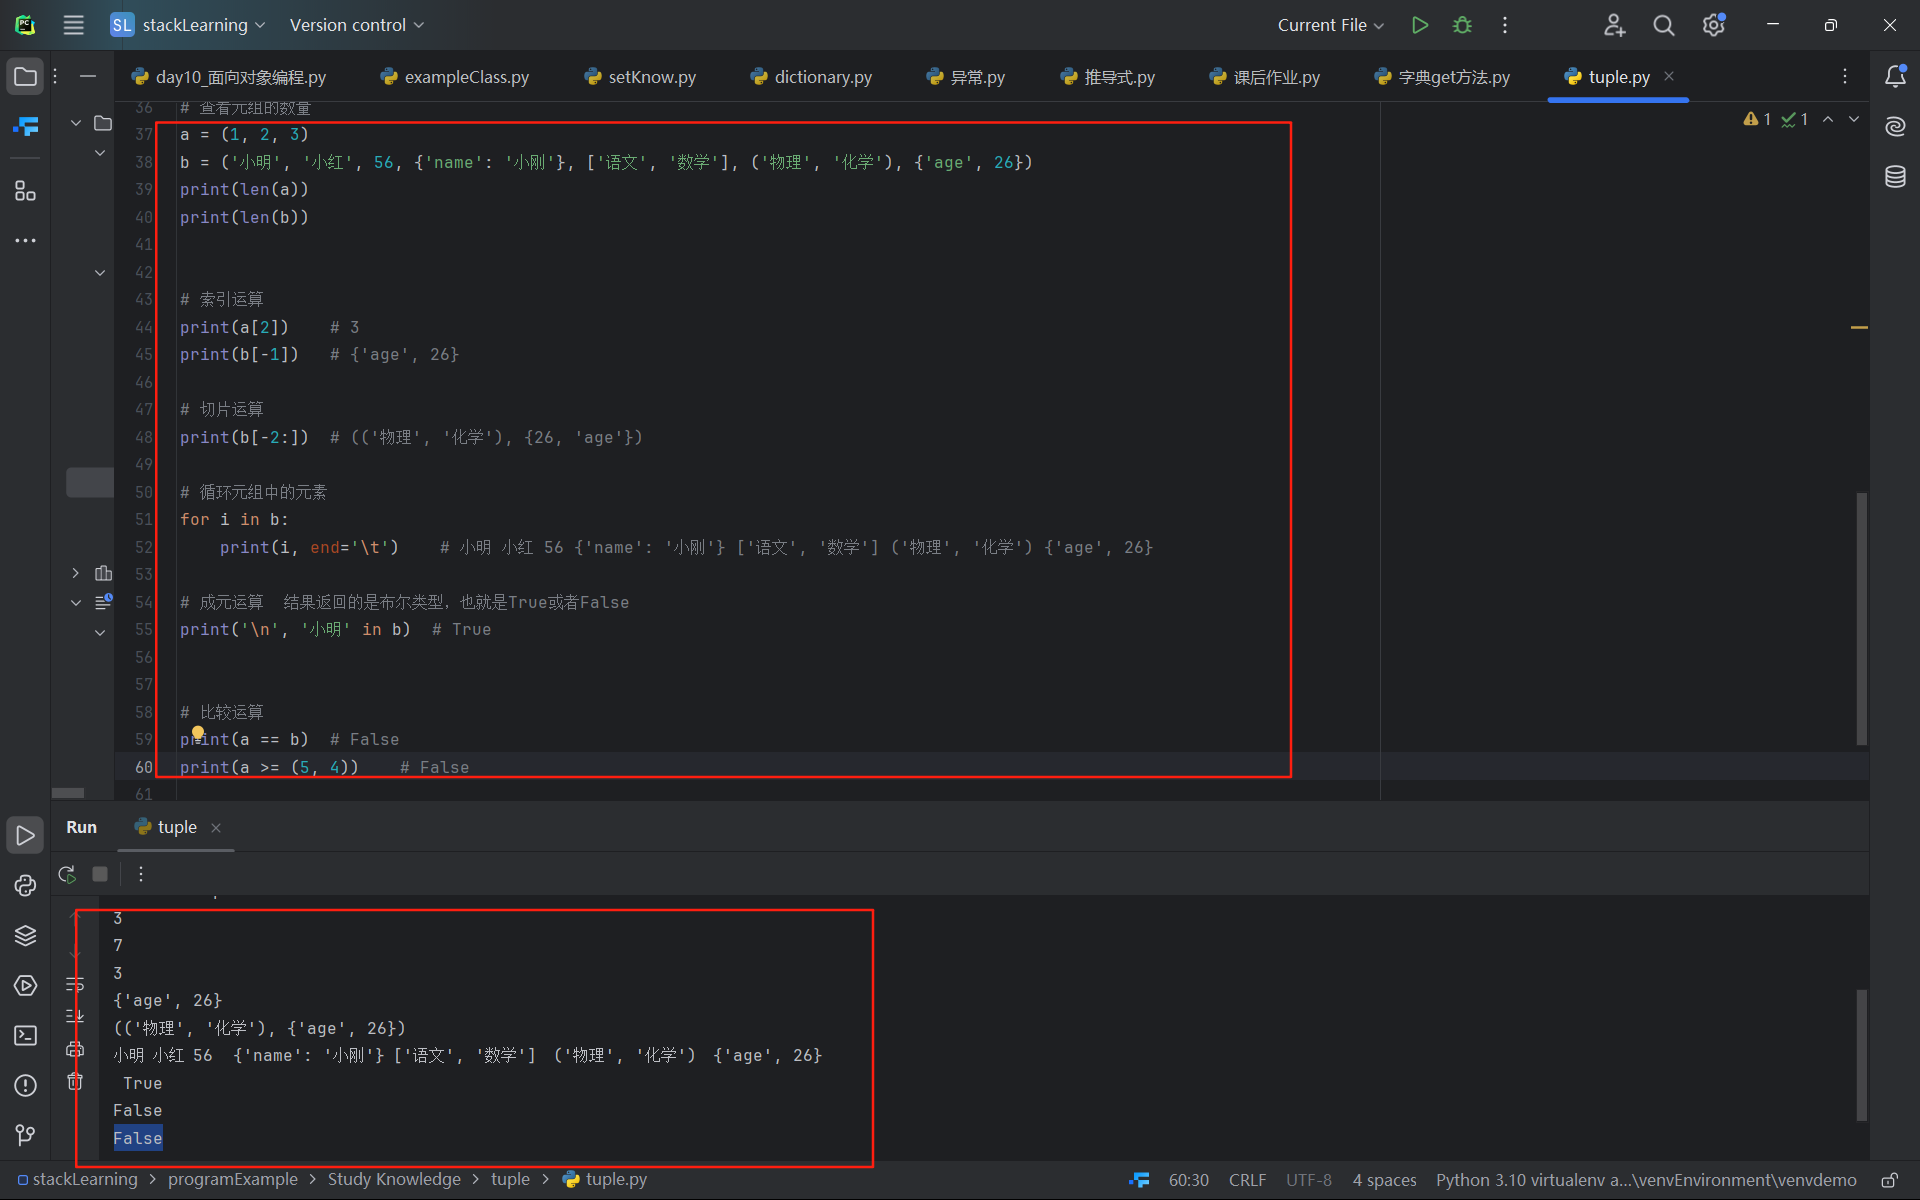Open the Terminal tool window

[x=25, y=1035]
